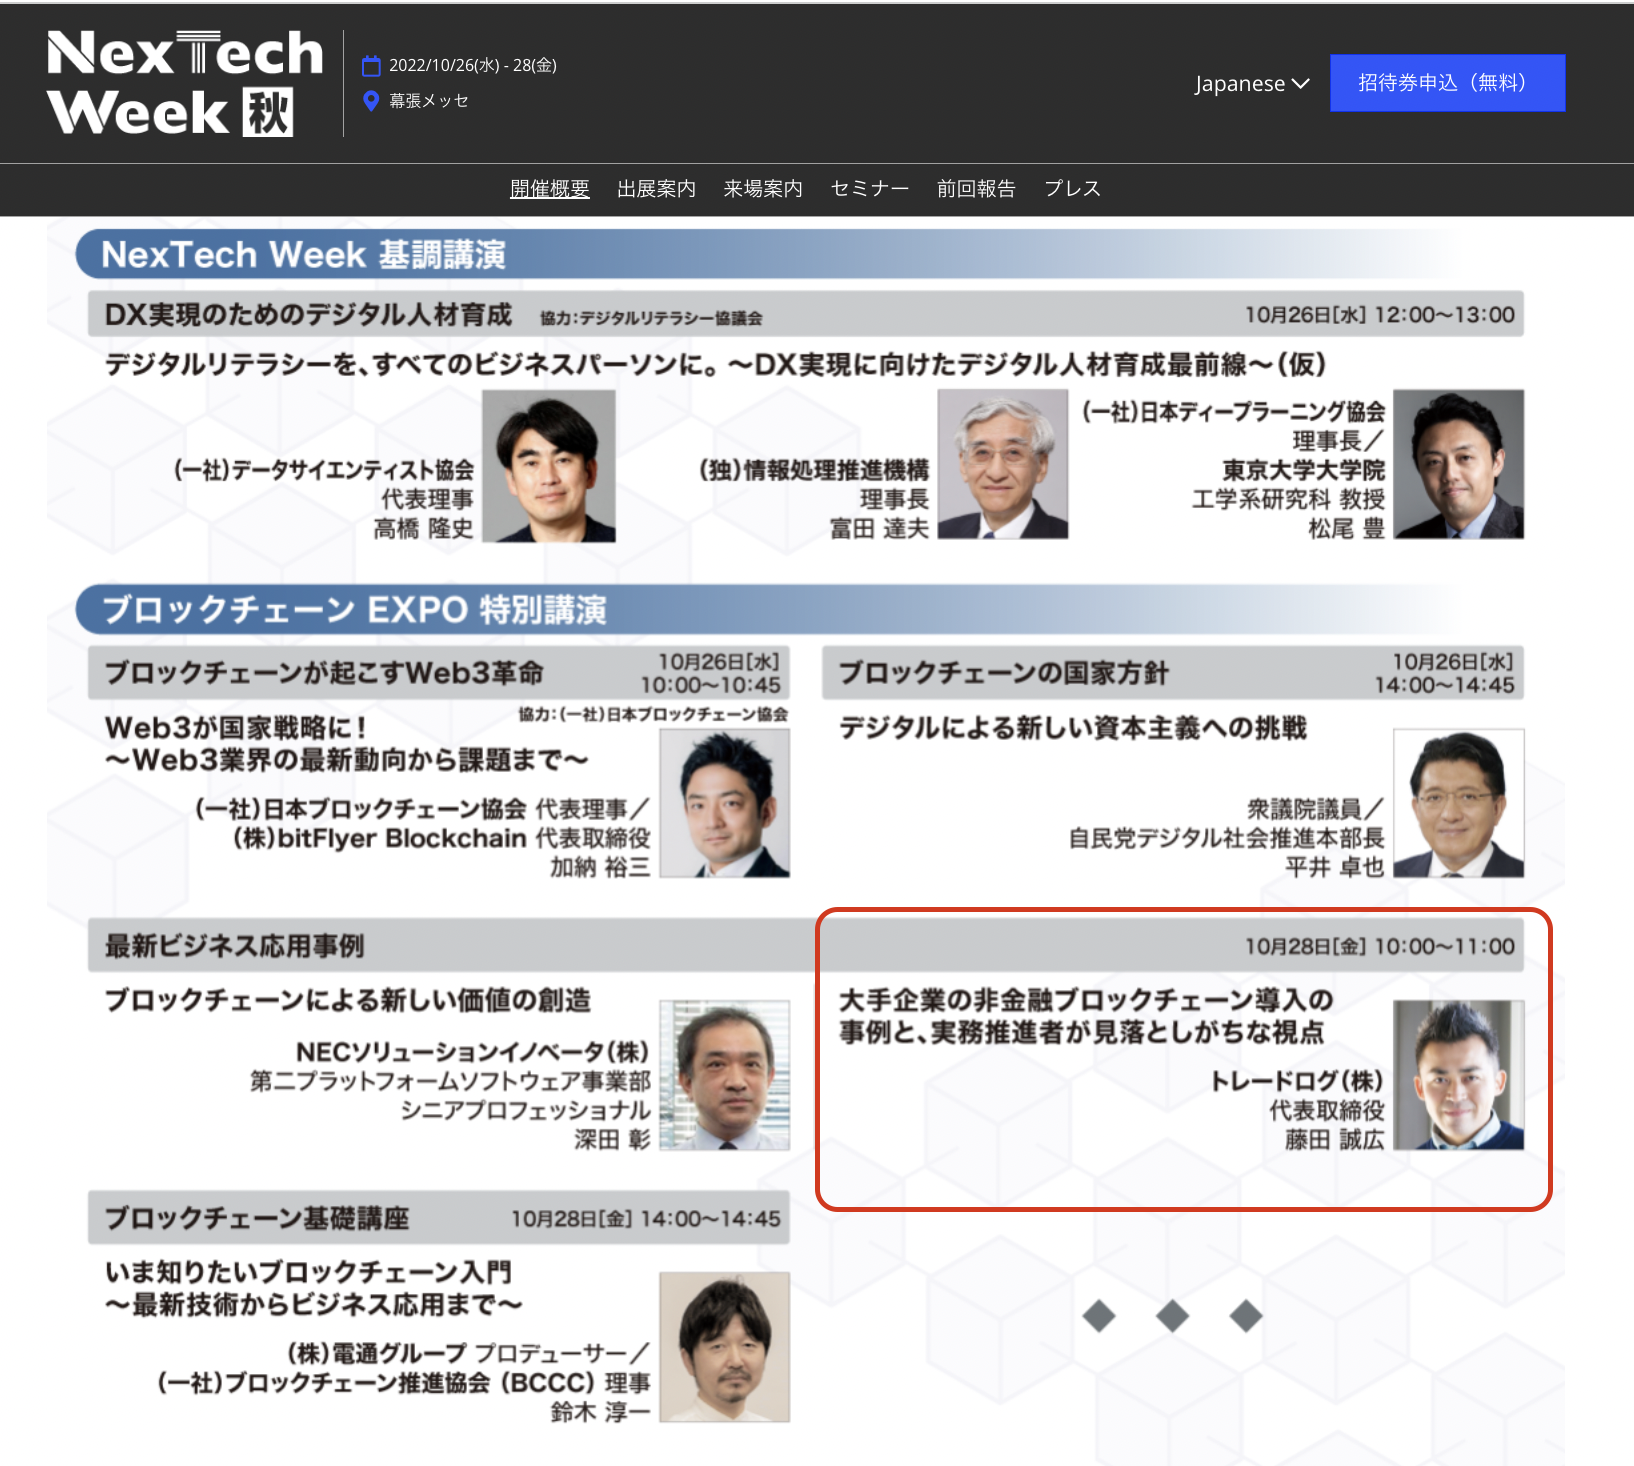Click the 10月26日[水] 12:00～13:00 time text
Screen dimensions: 1634x1466
point(1380,315)
